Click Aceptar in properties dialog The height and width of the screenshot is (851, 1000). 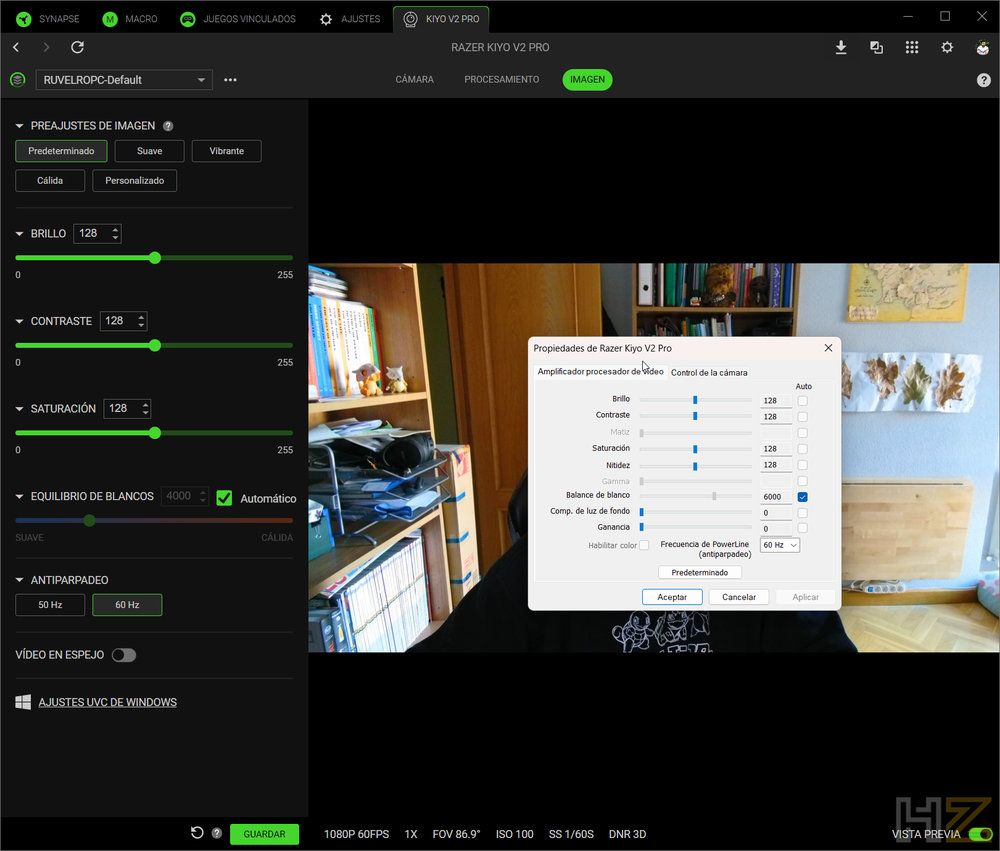tap(672, 597)
